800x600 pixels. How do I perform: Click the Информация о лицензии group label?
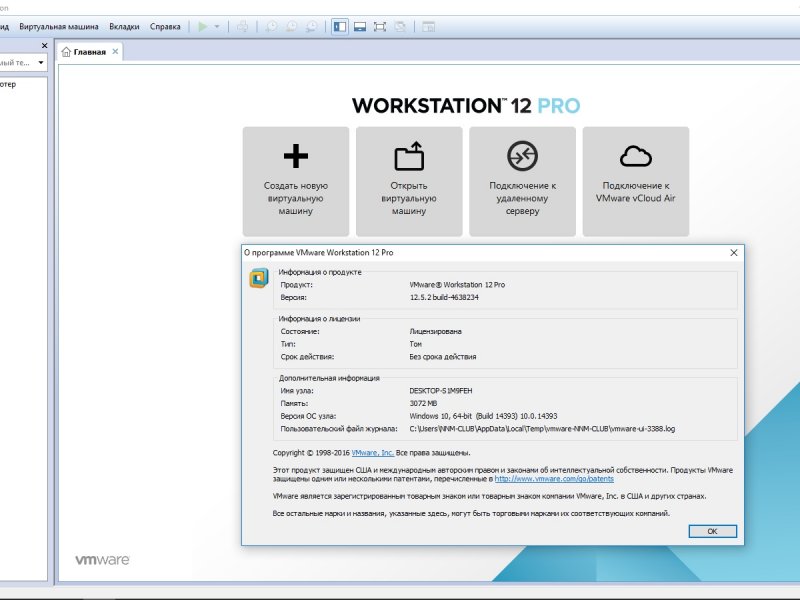pos(319,319)
